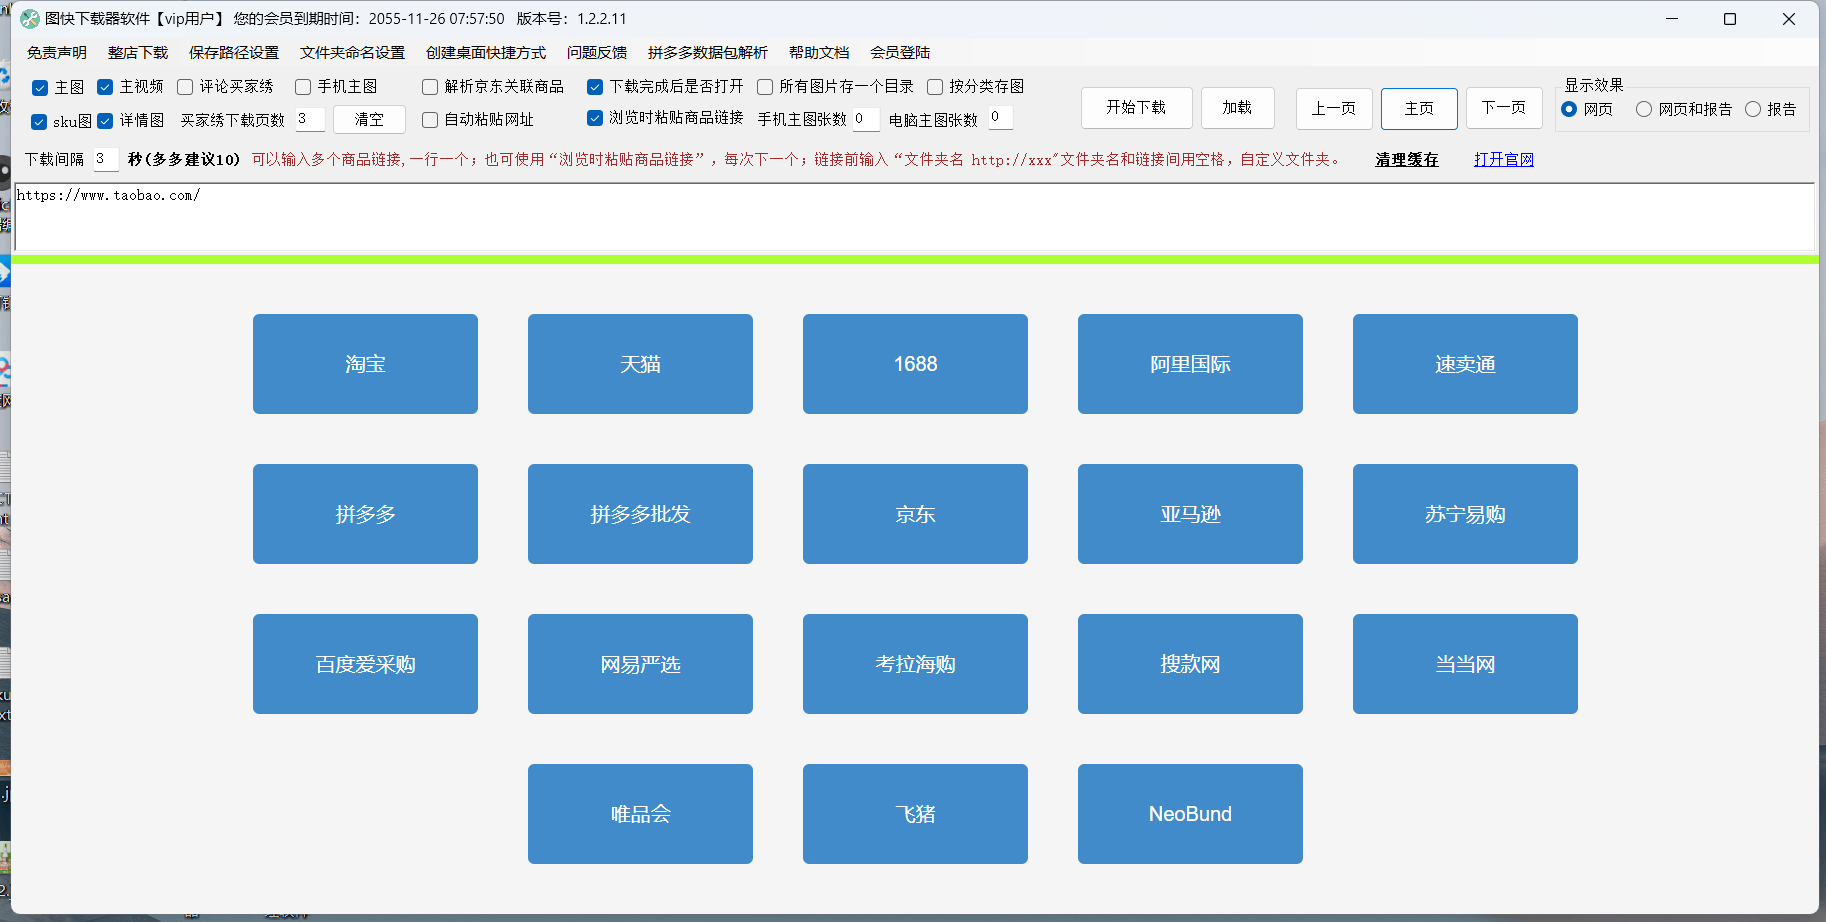Open the 拼多多 tile

(x=365, y=514)
